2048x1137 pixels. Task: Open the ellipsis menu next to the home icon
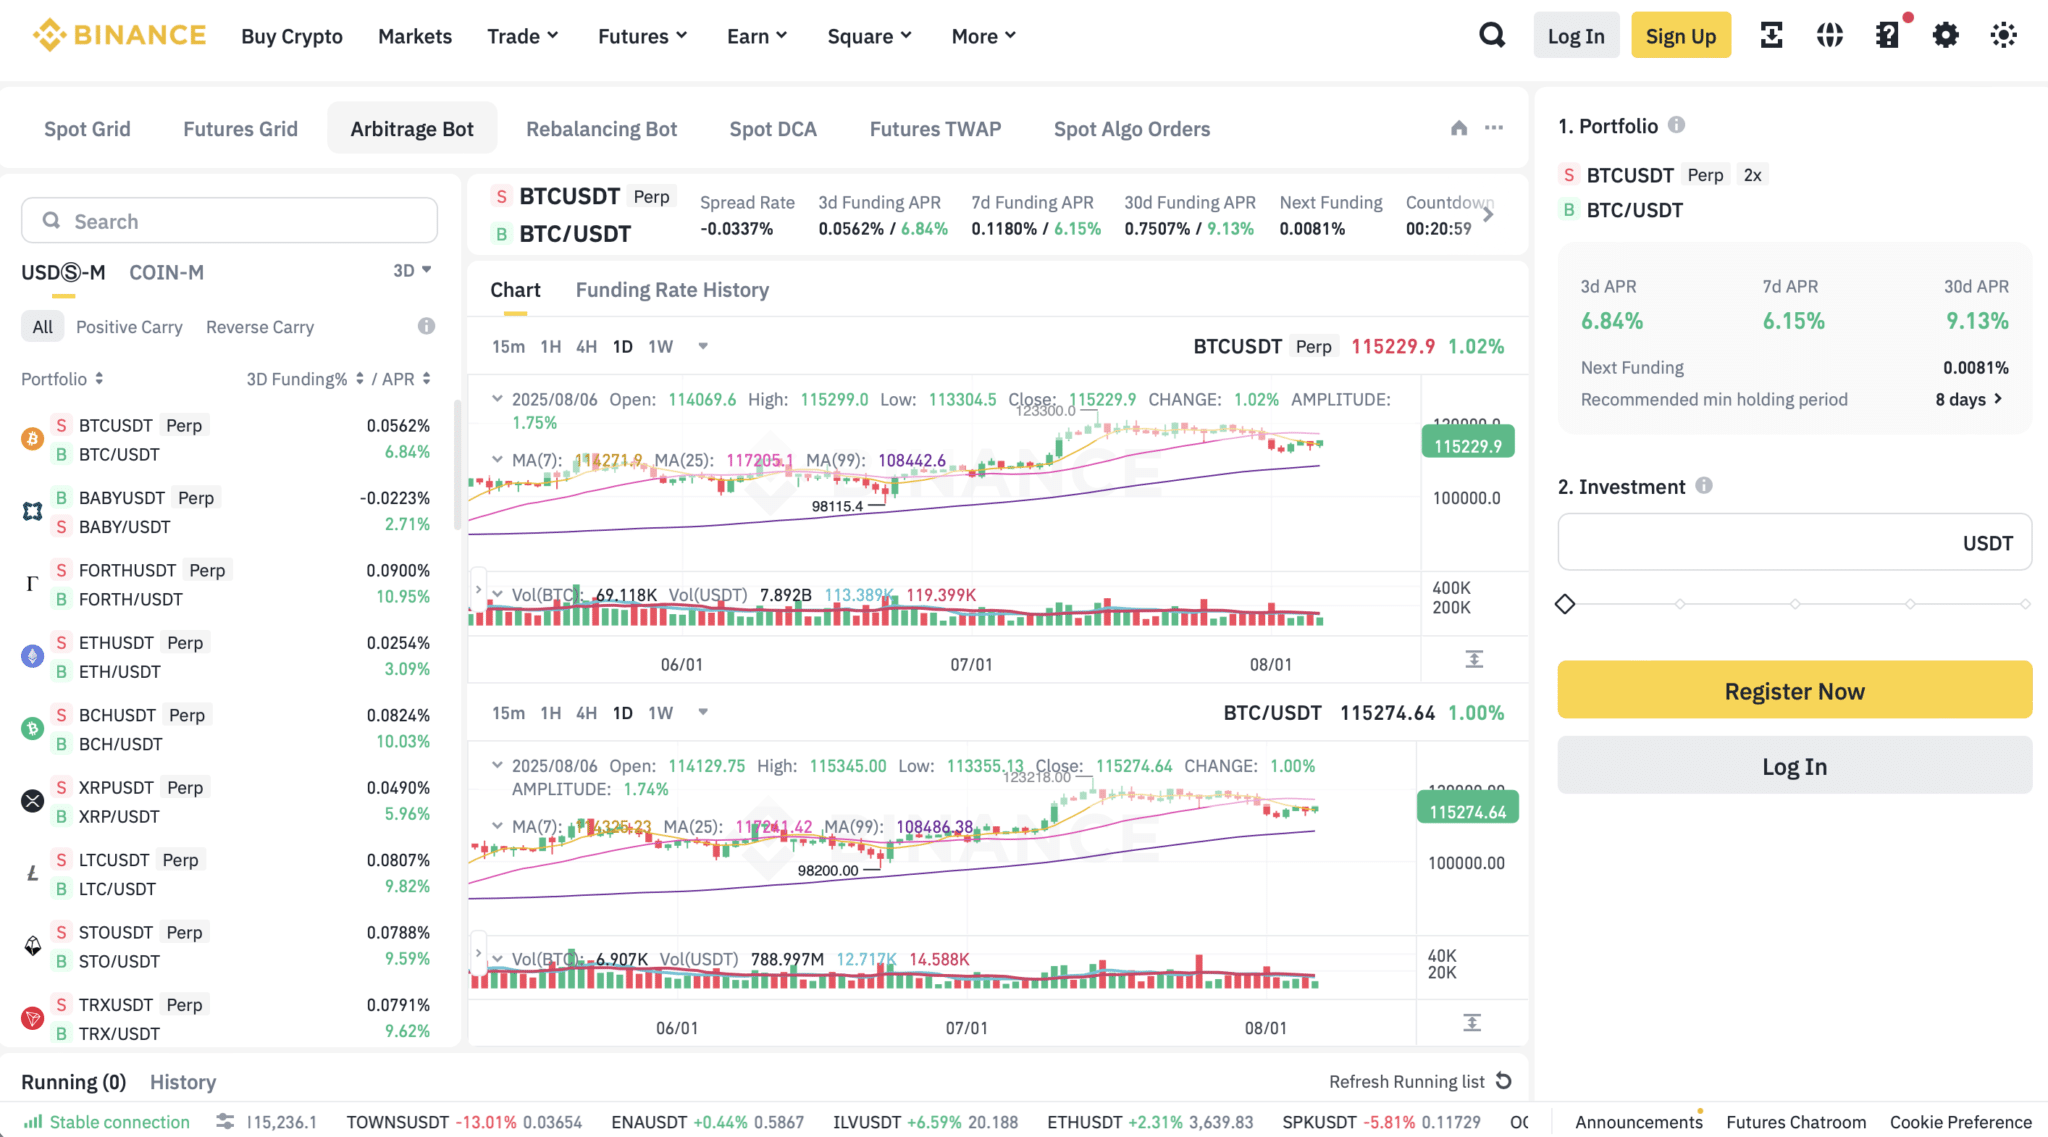tap(1495, 128)
